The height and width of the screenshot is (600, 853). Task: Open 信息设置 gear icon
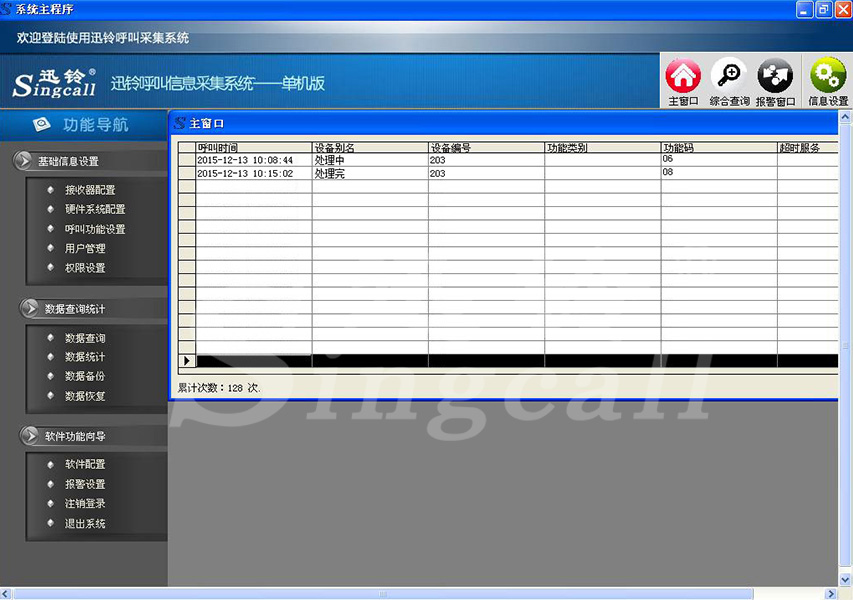(x=827, y=77)
